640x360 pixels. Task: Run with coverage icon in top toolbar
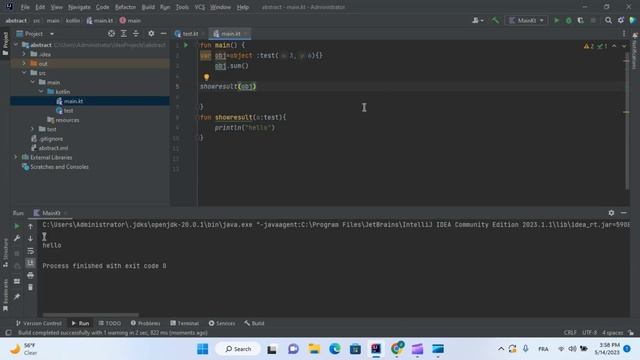click(580, 20)
